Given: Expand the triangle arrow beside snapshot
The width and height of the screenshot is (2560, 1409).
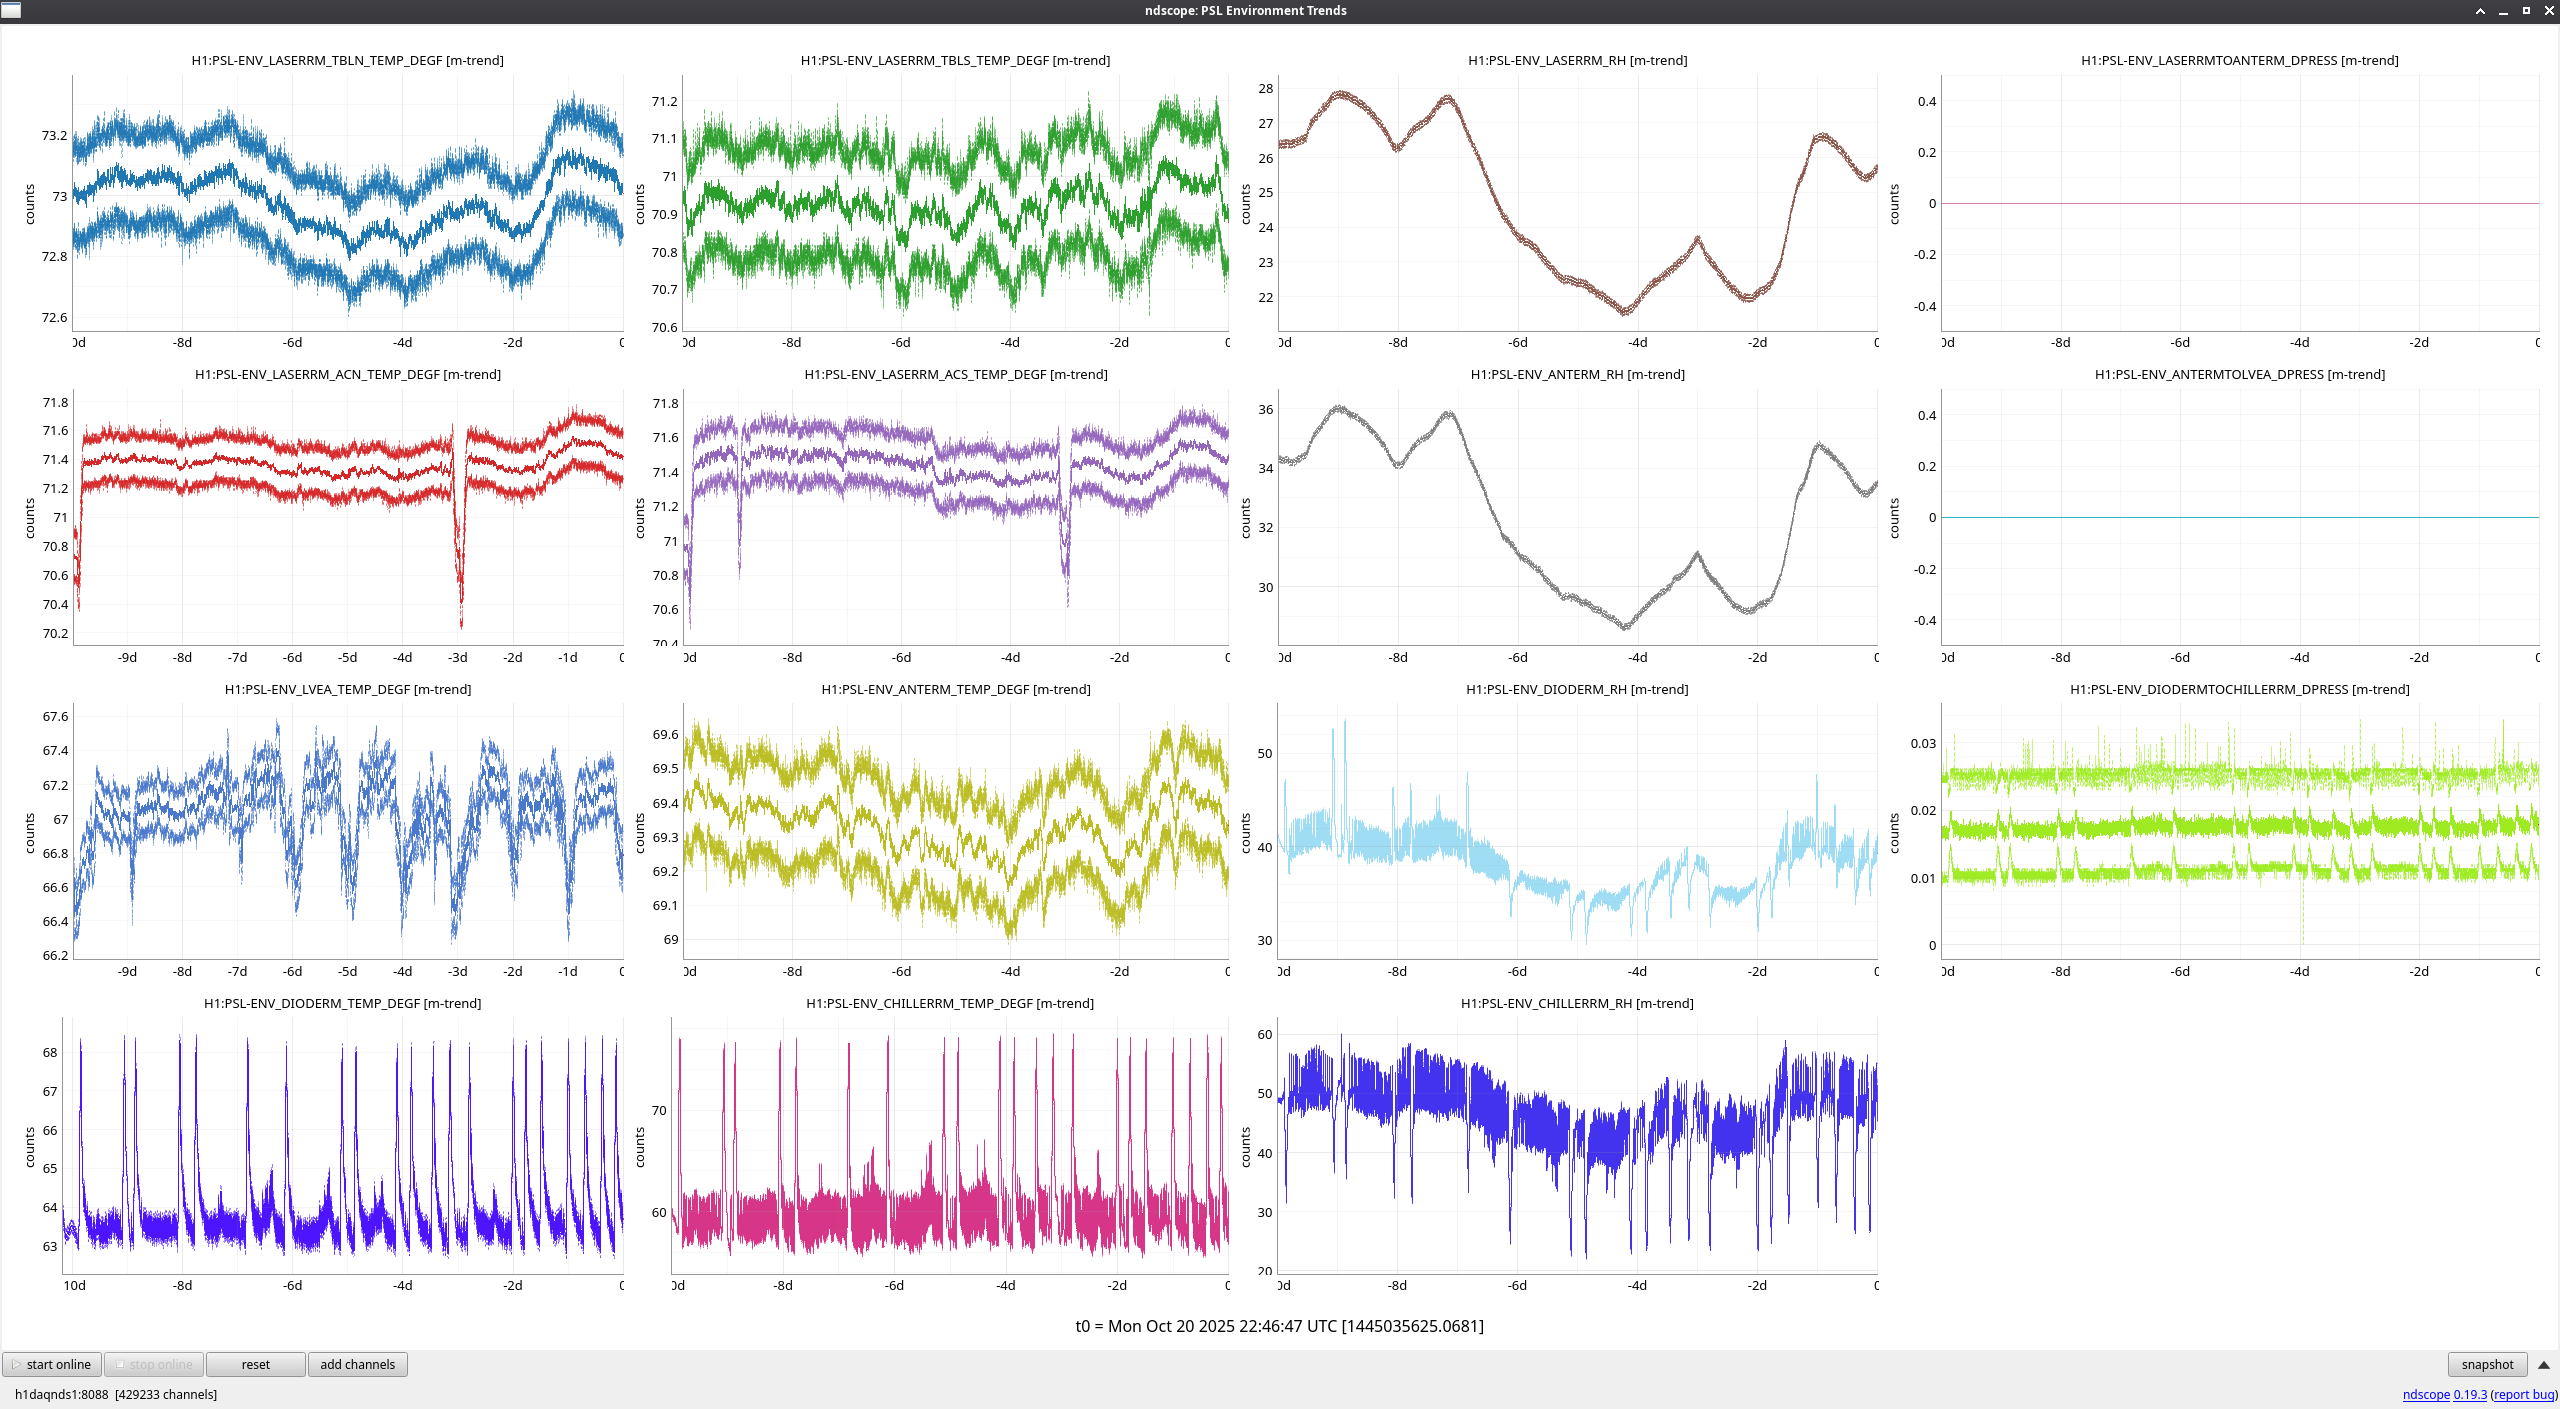Looking at the screenshot, I should [x=2543, y=1365].
